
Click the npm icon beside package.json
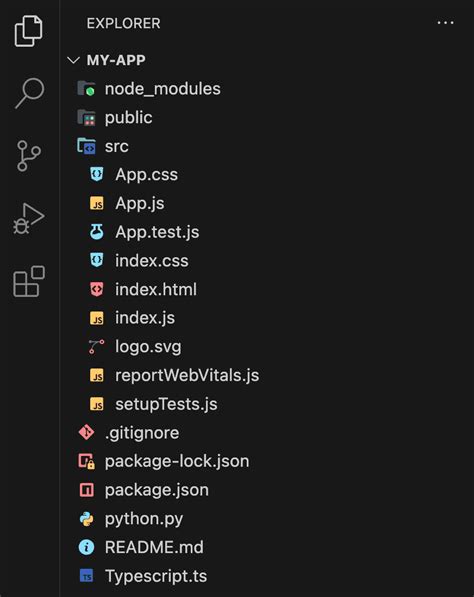86,490
